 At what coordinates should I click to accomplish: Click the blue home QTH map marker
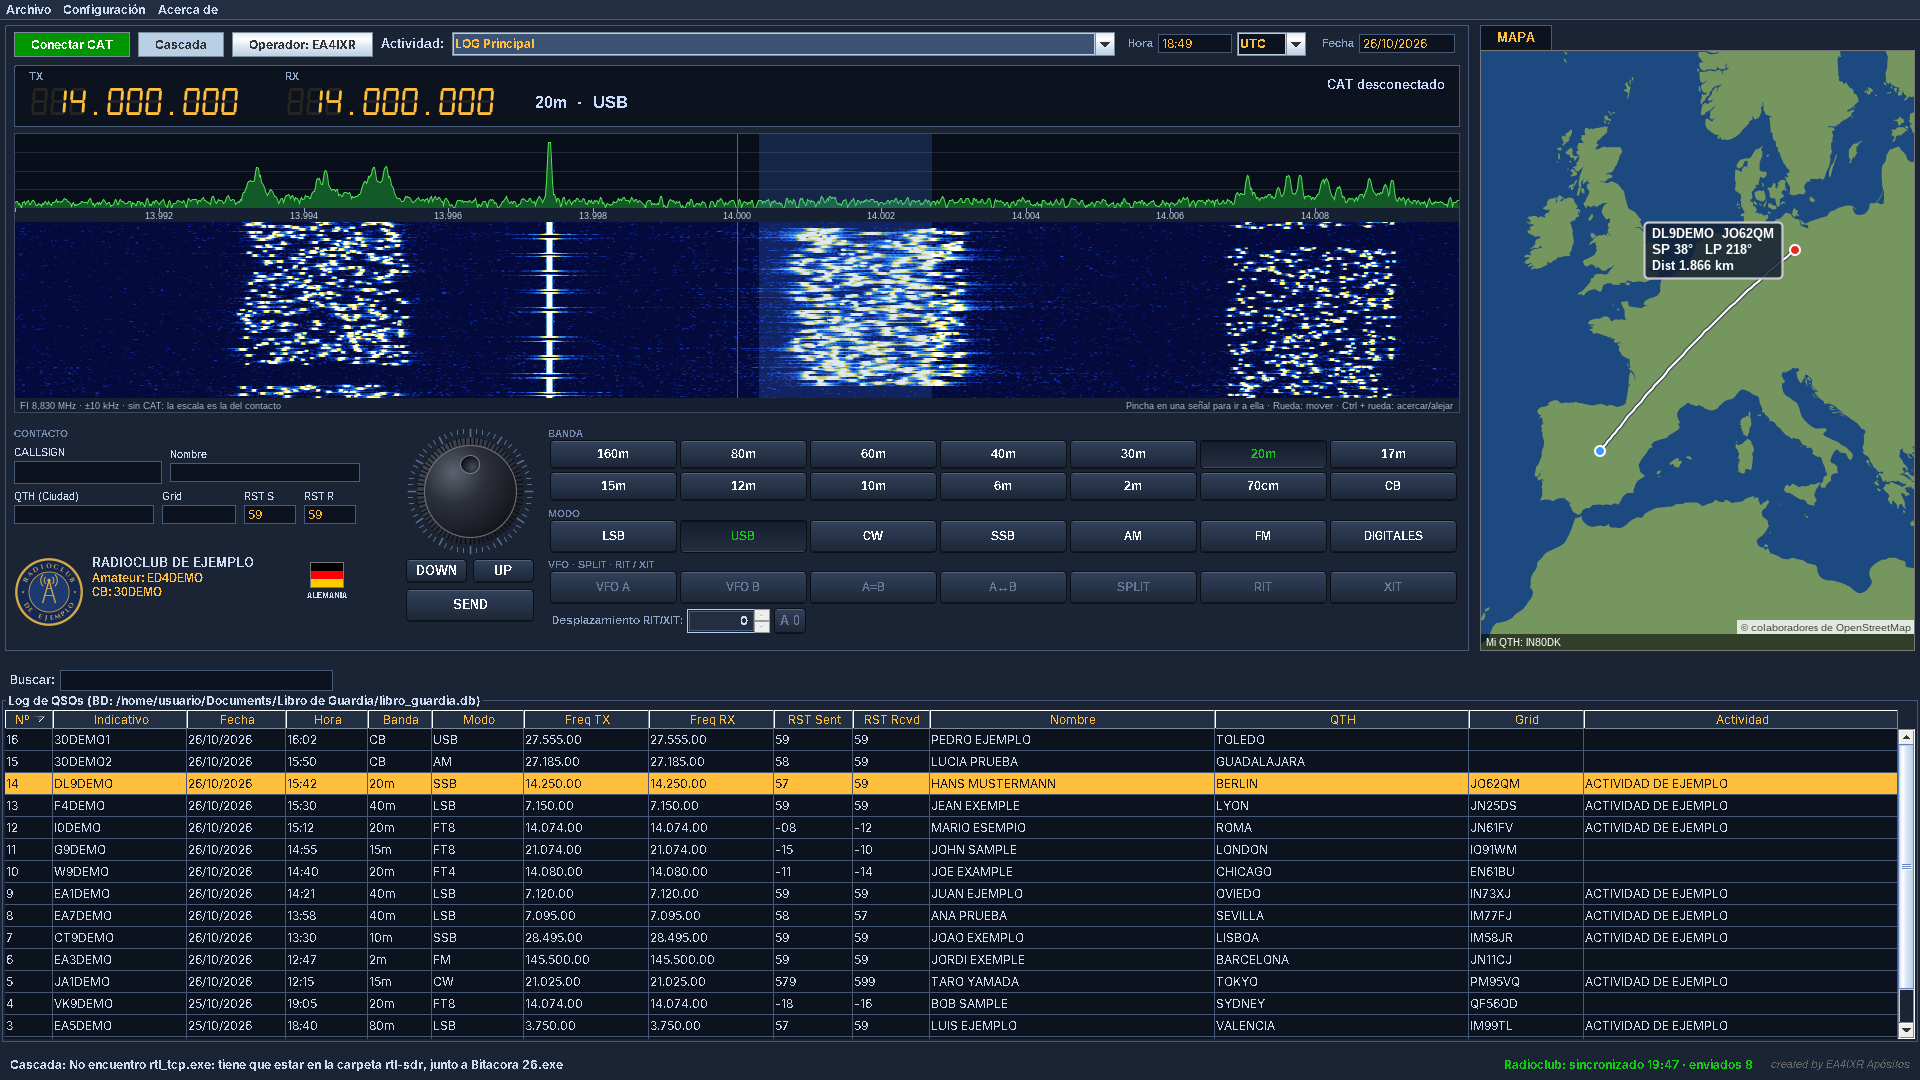[1600, 451]
